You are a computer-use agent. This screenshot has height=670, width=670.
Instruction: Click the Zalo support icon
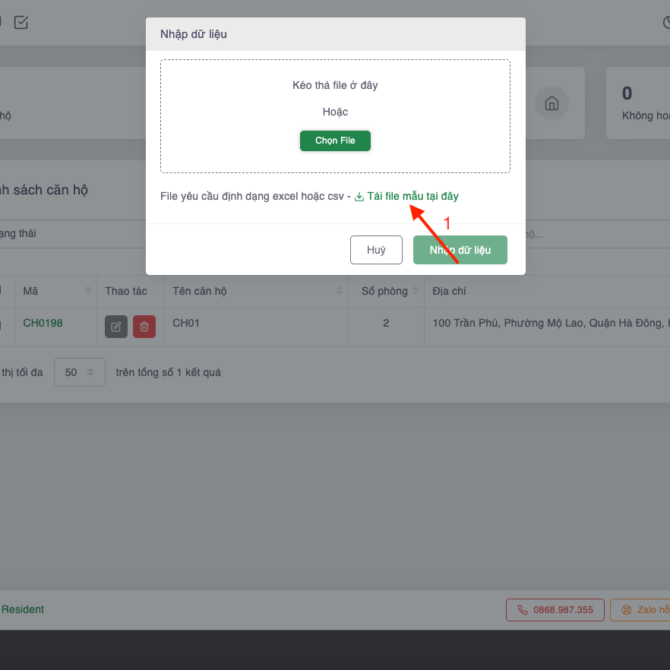pyautogui.click(x=627, y=610)
